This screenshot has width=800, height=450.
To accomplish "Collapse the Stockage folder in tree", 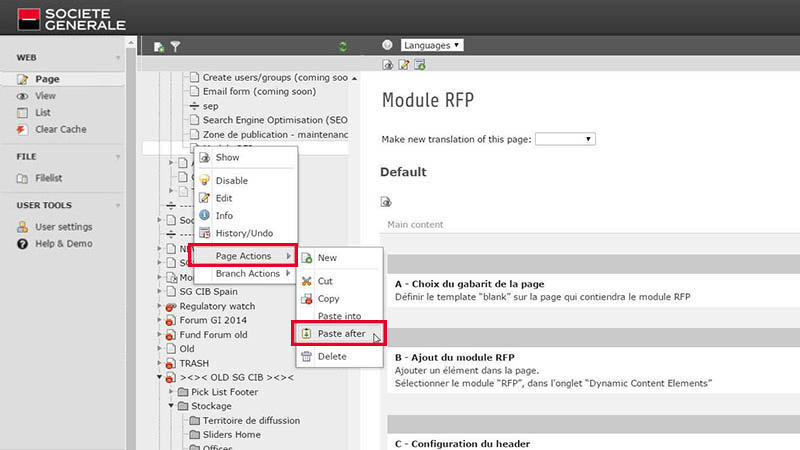I will pyautogui.click(x=171, y=406).
